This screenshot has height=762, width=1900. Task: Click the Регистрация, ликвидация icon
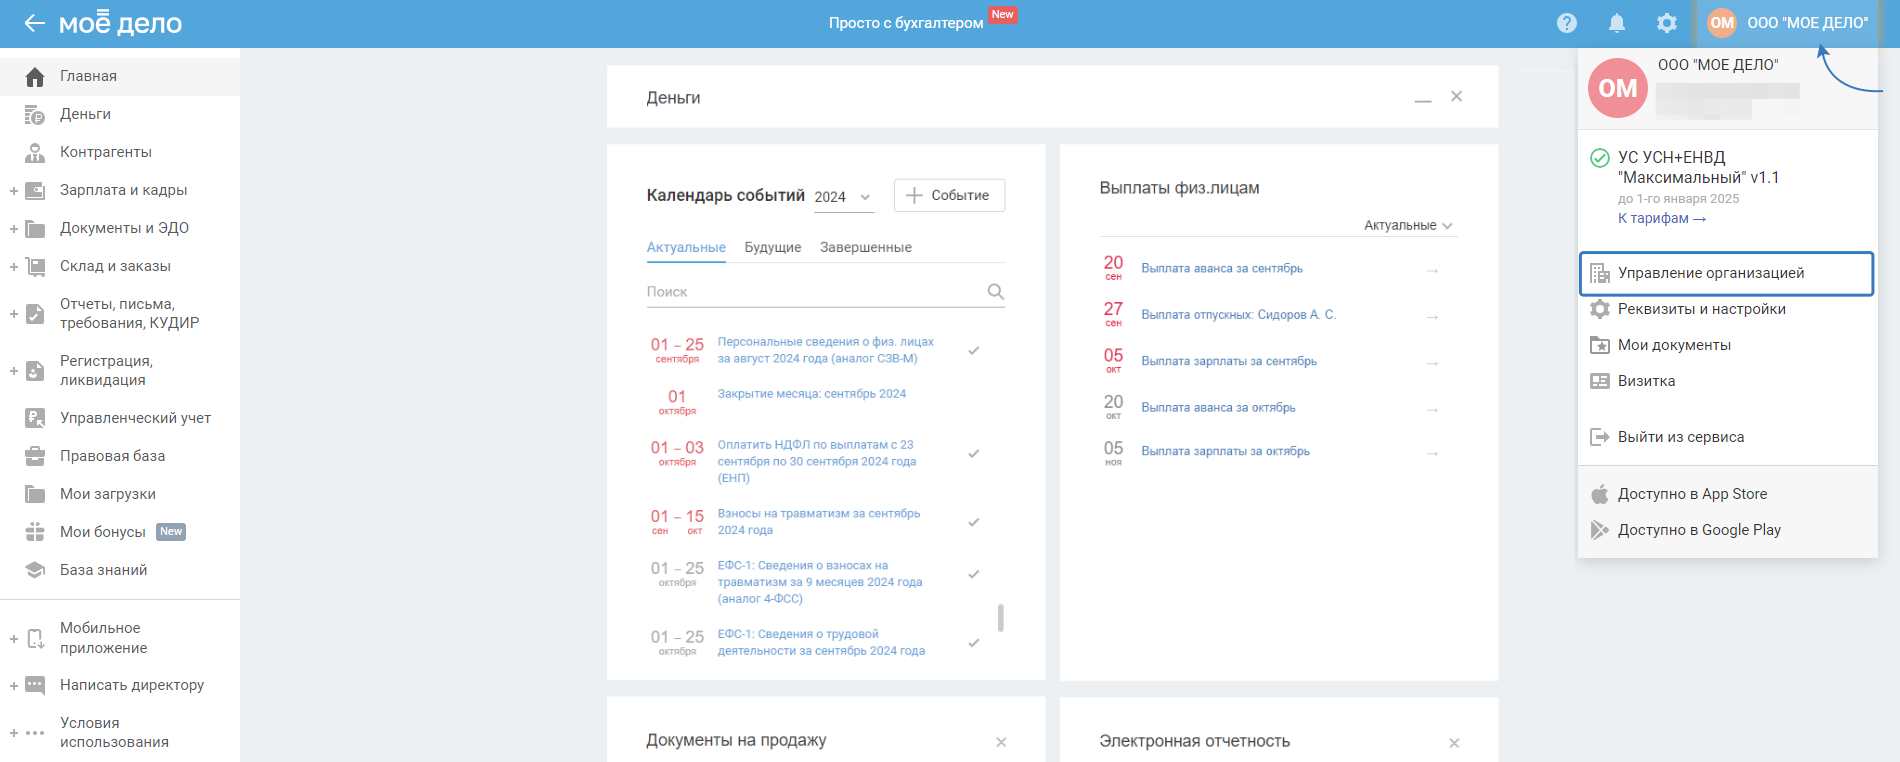coord(35,371)
